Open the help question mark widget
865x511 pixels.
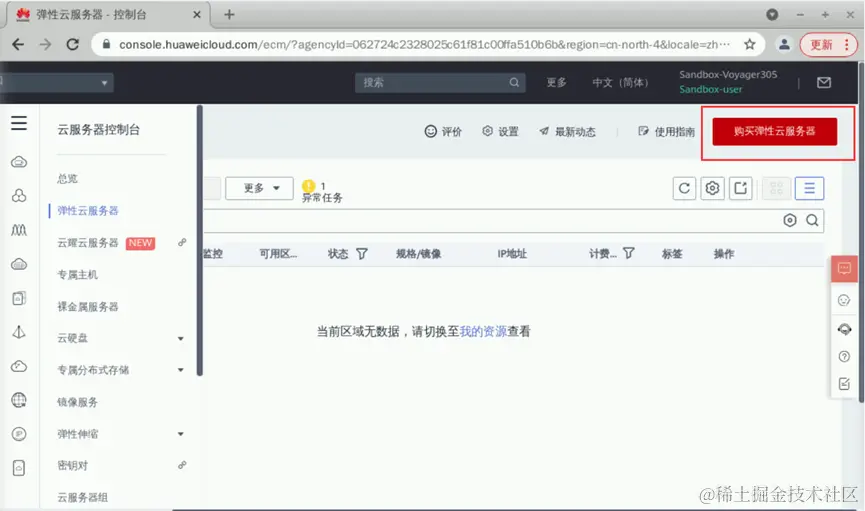point(844,356)
